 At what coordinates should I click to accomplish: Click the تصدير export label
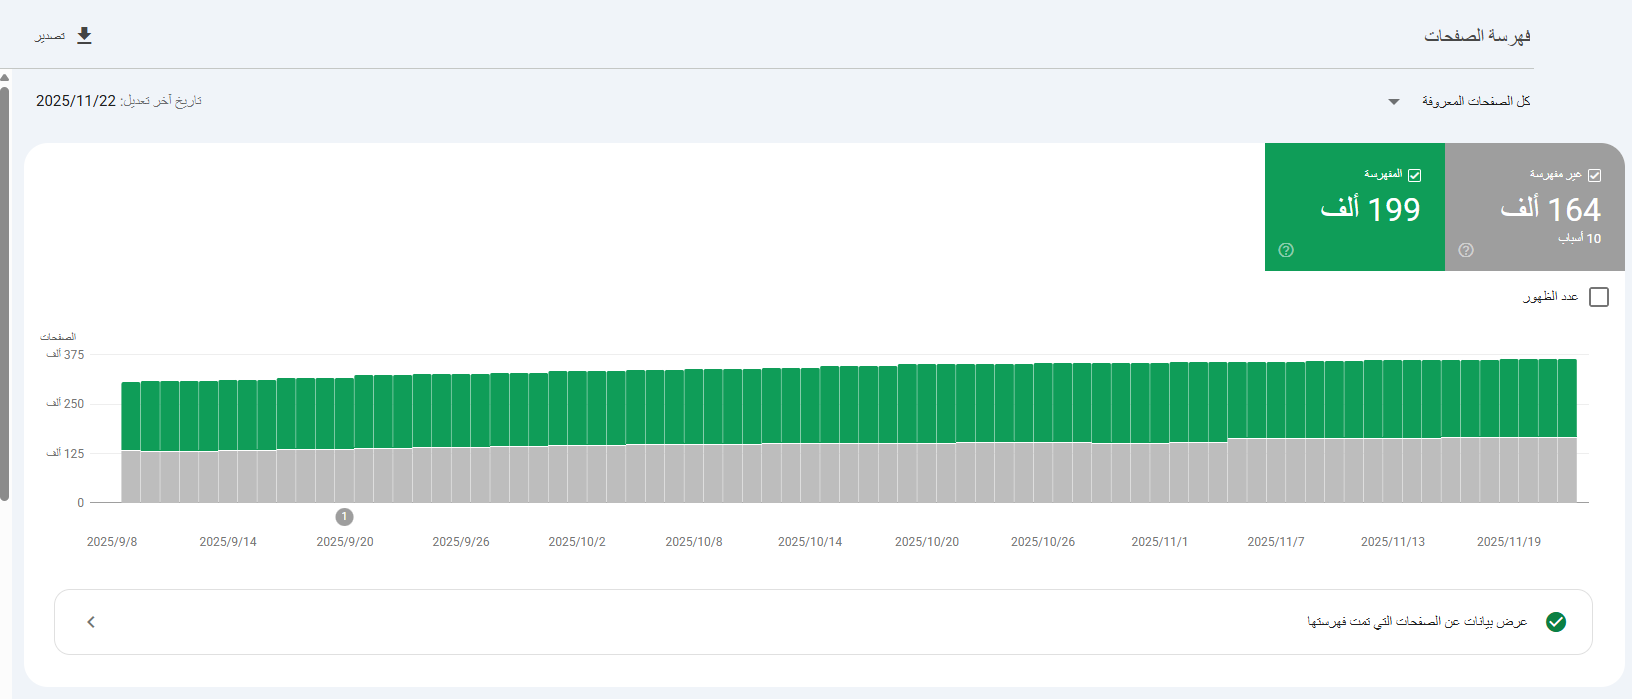coord(50,36)
